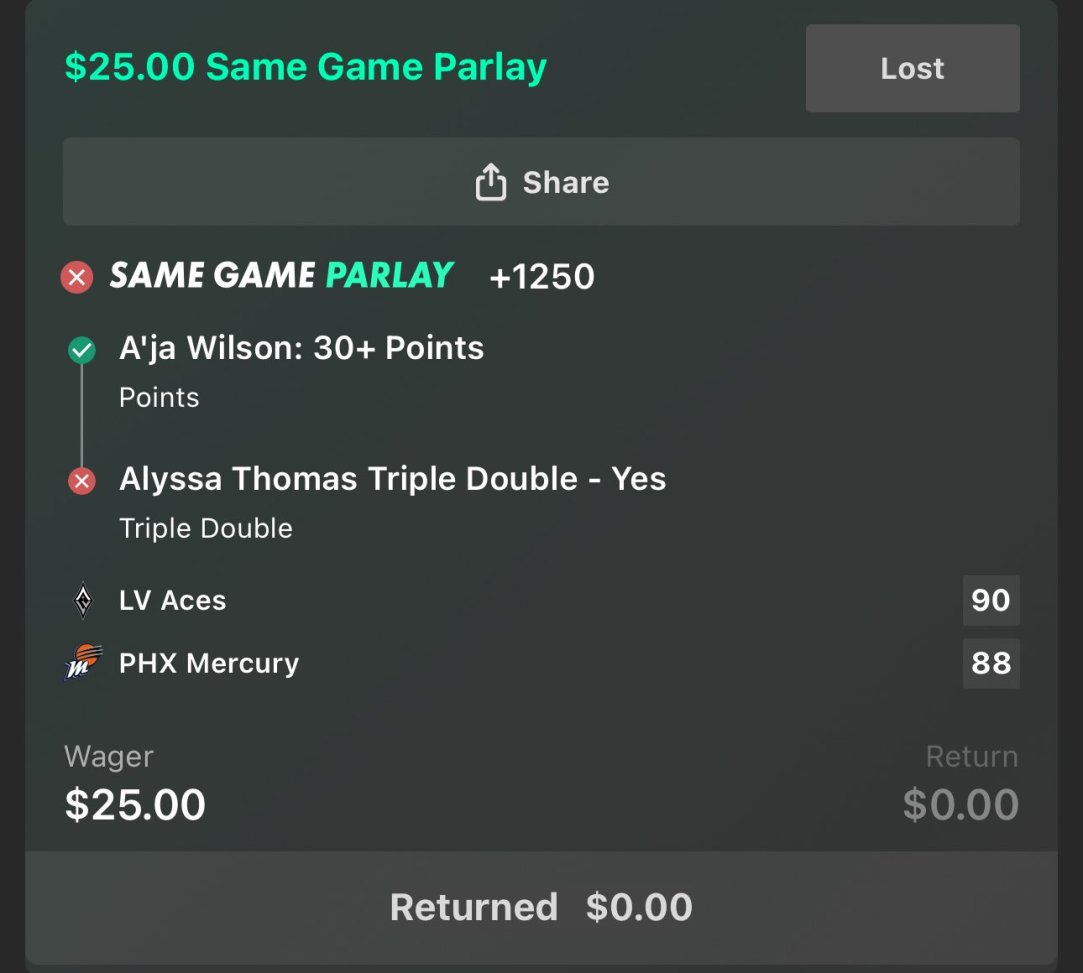The height and width of the screenshot is (973, 1083).
Task: Open the LV Aces team page
Action: point(172,600)
